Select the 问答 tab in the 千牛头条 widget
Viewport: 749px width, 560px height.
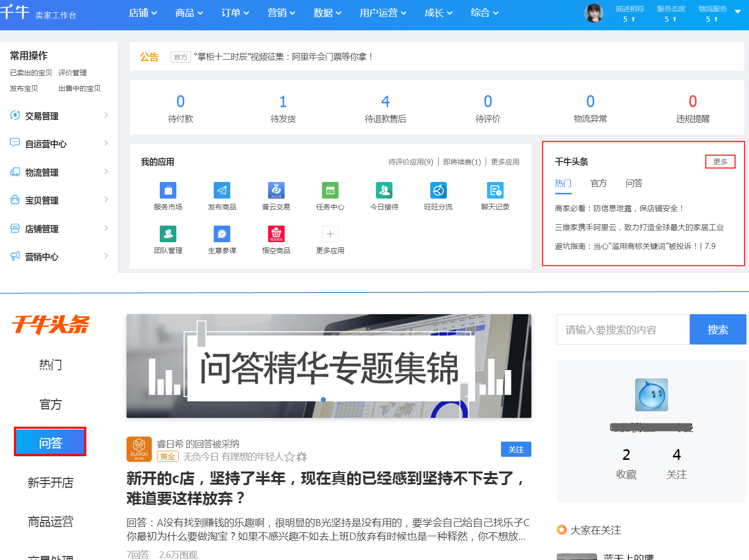pos(634,183)
